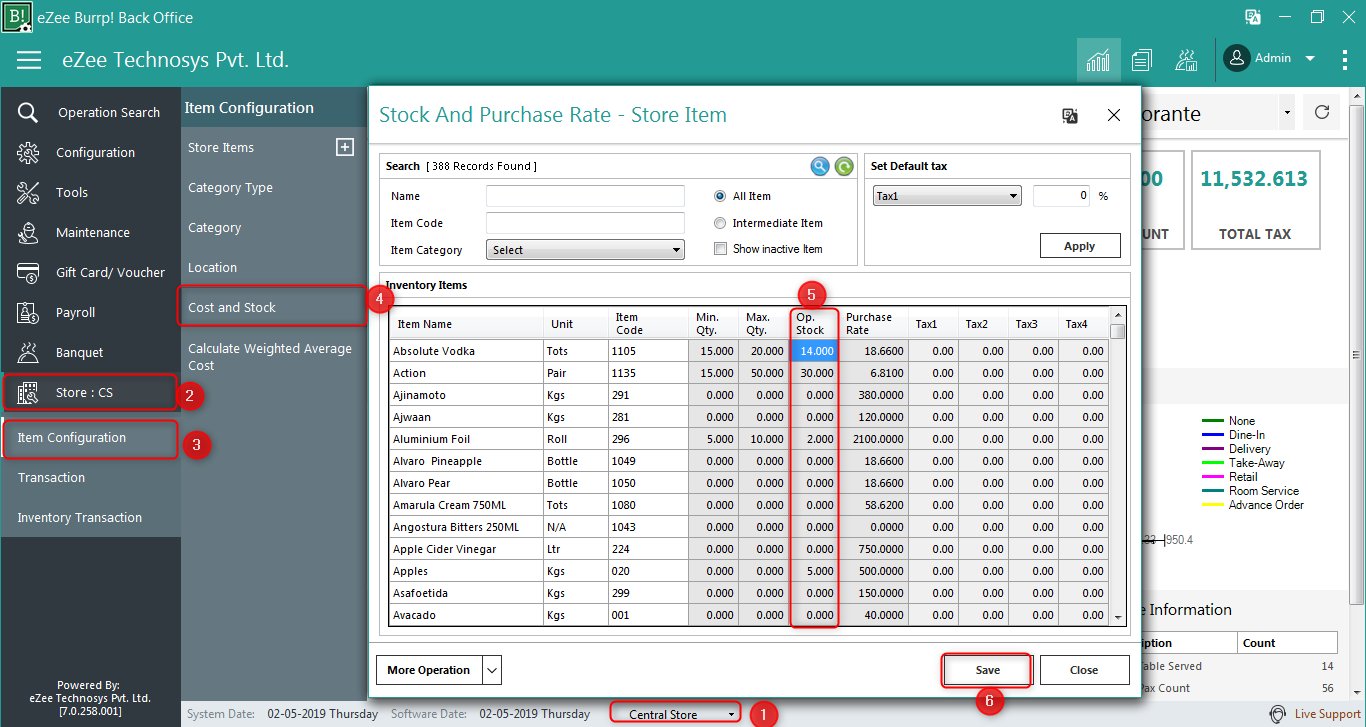
Task: Click the Banquet icon
Action: click(28, 352)
